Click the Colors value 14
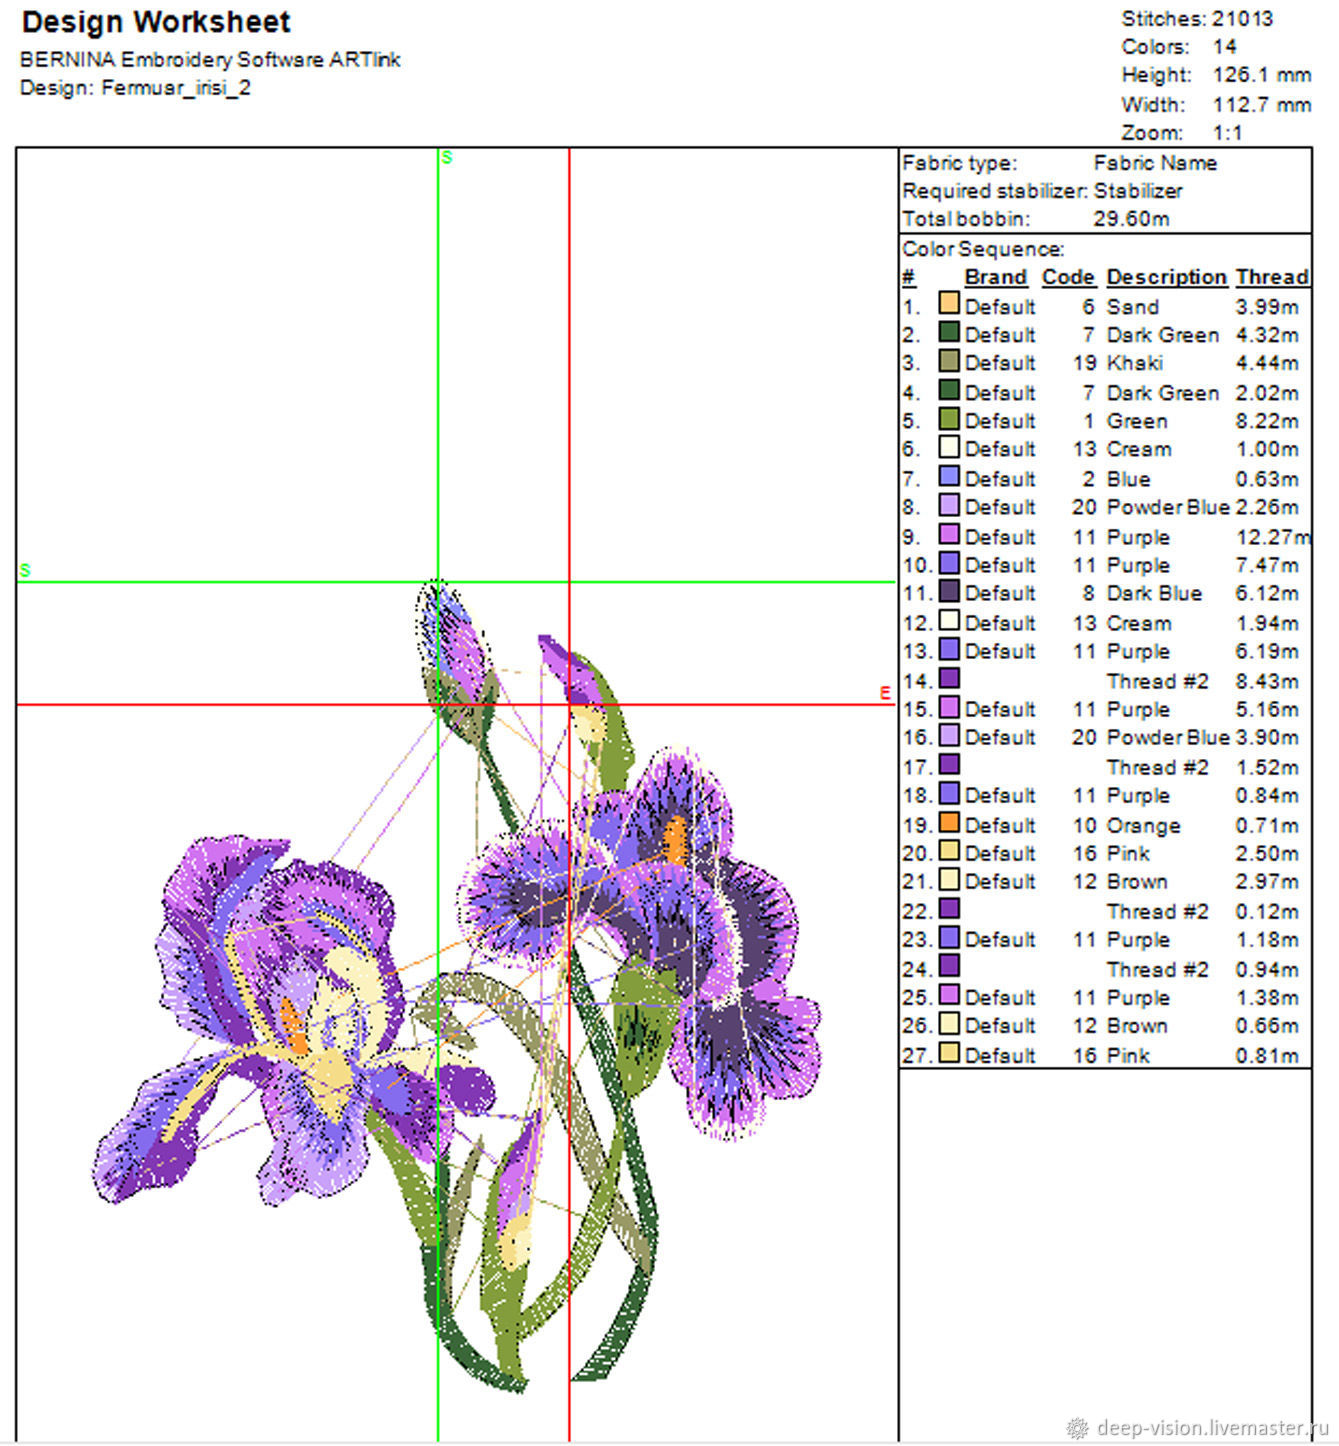The height and width of the screenshot is (1446, 1339). click(1224, 47)
